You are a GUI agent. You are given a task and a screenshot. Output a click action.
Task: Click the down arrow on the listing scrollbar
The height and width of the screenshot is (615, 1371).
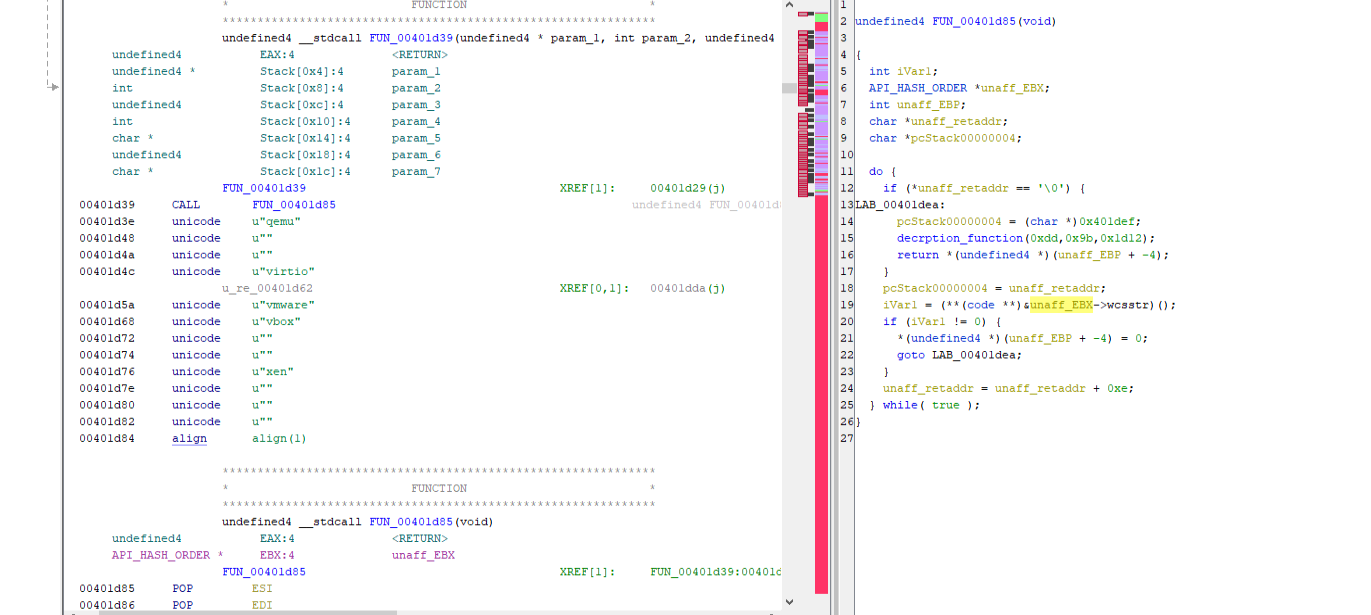click(x=790, y=602)
